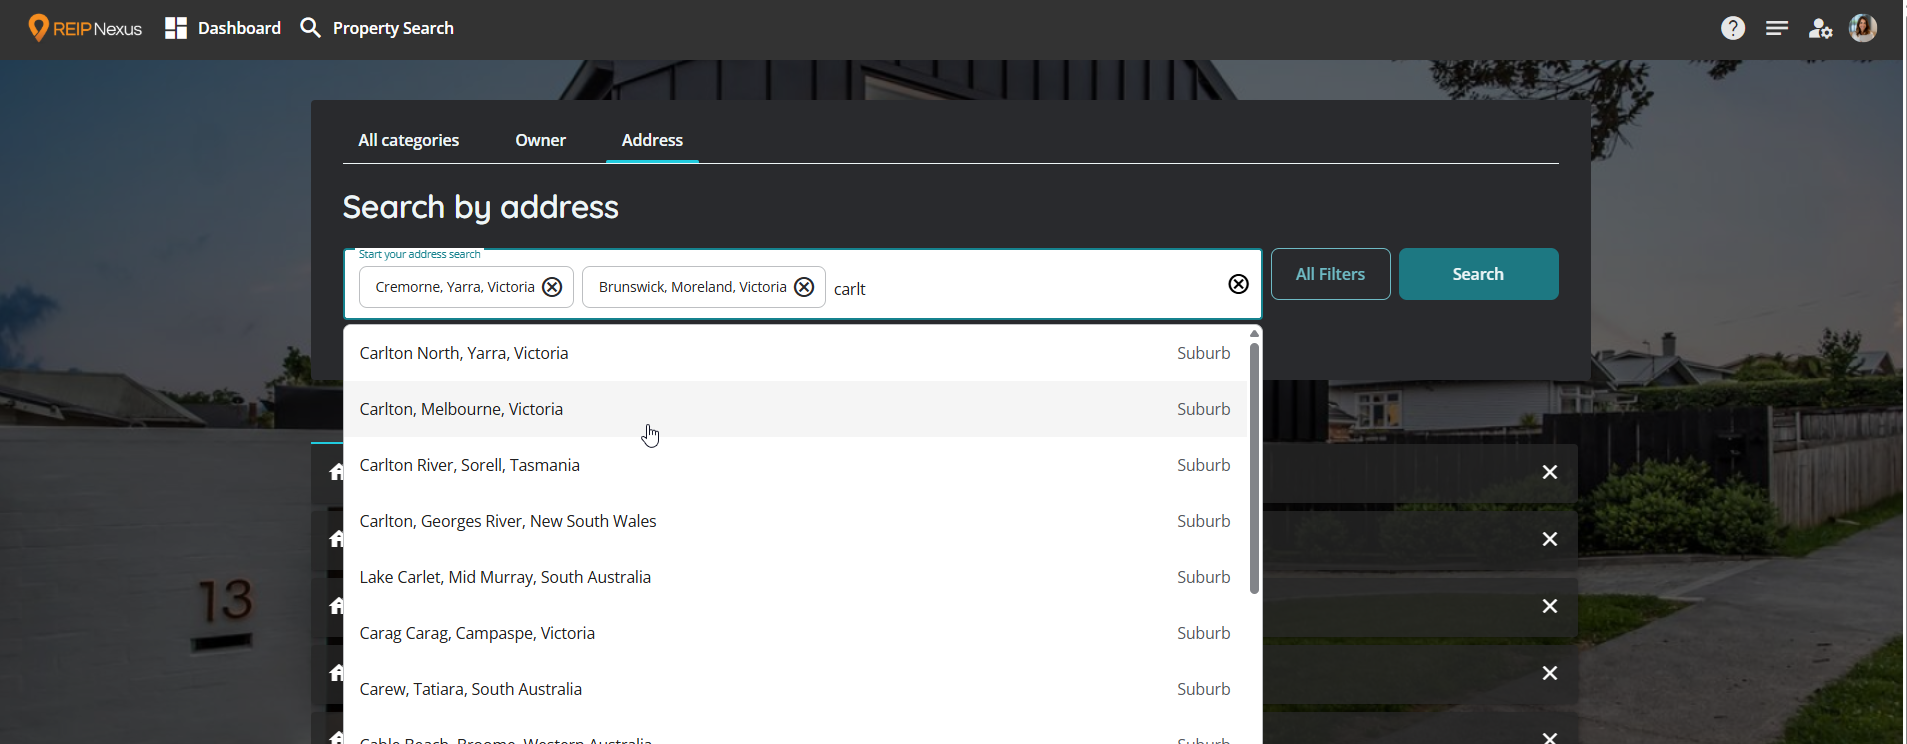Click the REIP Nexus logo
1907x744 pixels.
85,28
